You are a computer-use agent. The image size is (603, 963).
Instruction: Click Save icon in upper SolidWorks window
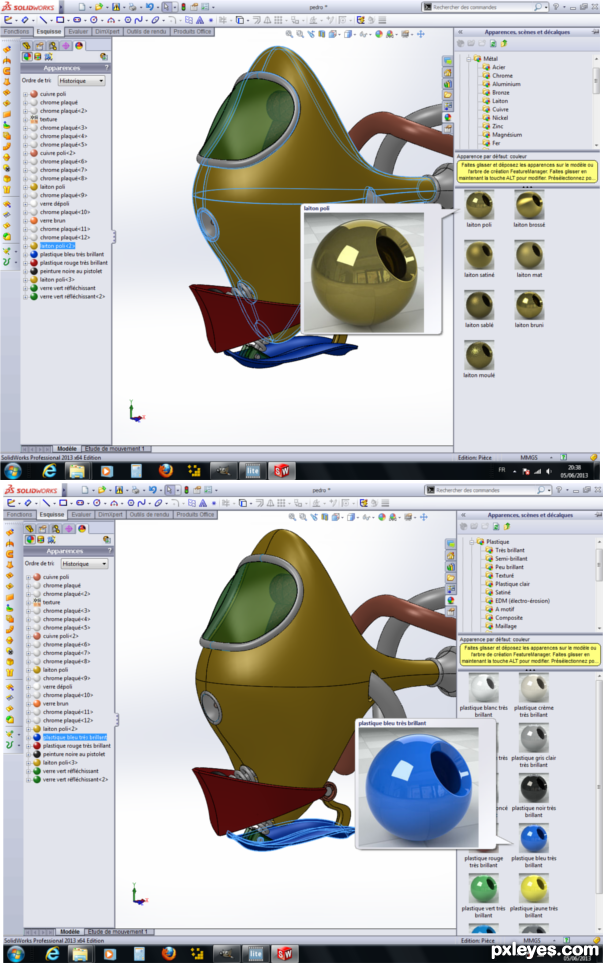point(116,7)
